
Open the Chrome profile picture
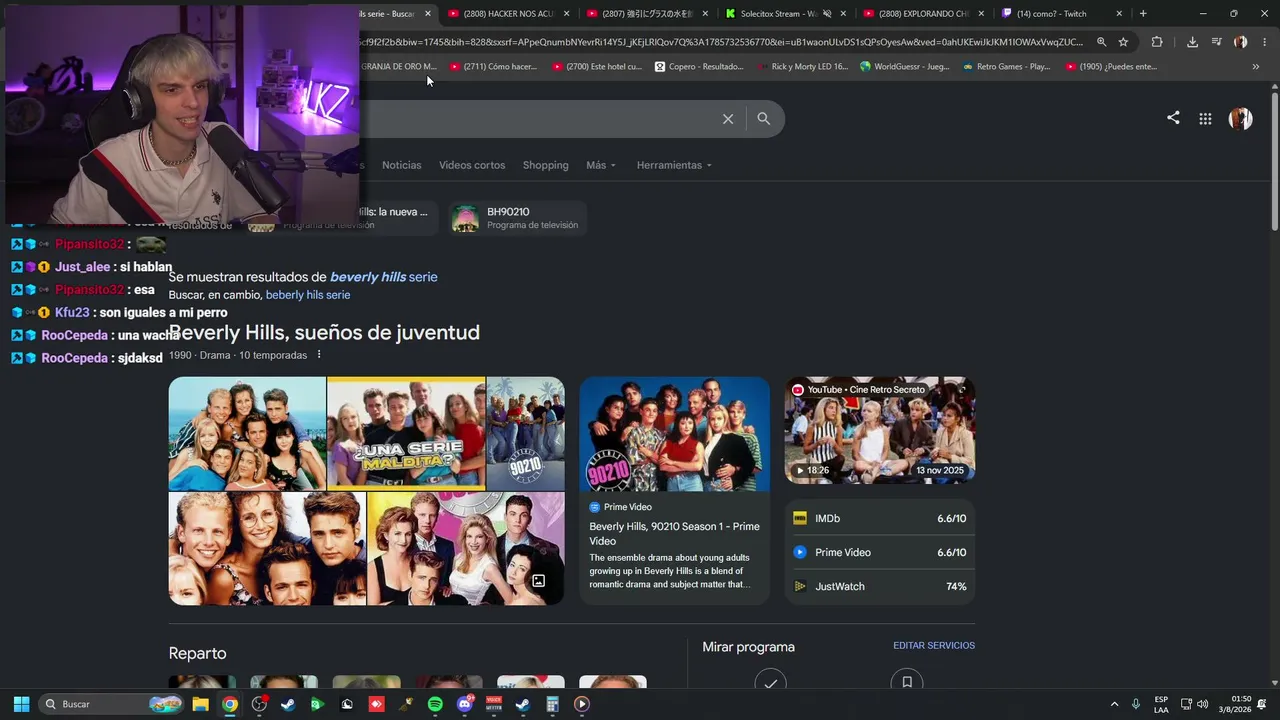(x=1241, y=42)
